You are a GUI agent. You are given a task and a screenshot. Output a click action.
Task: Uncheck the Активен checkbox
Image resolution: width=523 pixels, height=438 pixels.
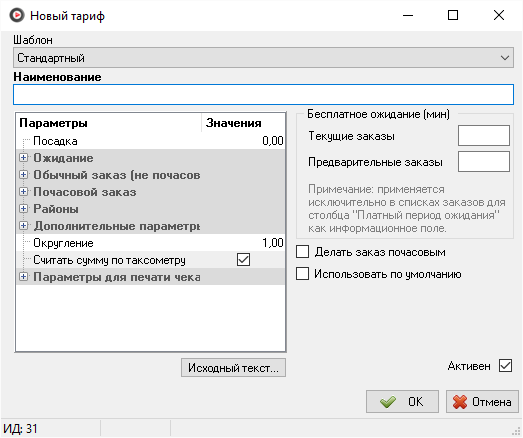(x=505, y=366)
